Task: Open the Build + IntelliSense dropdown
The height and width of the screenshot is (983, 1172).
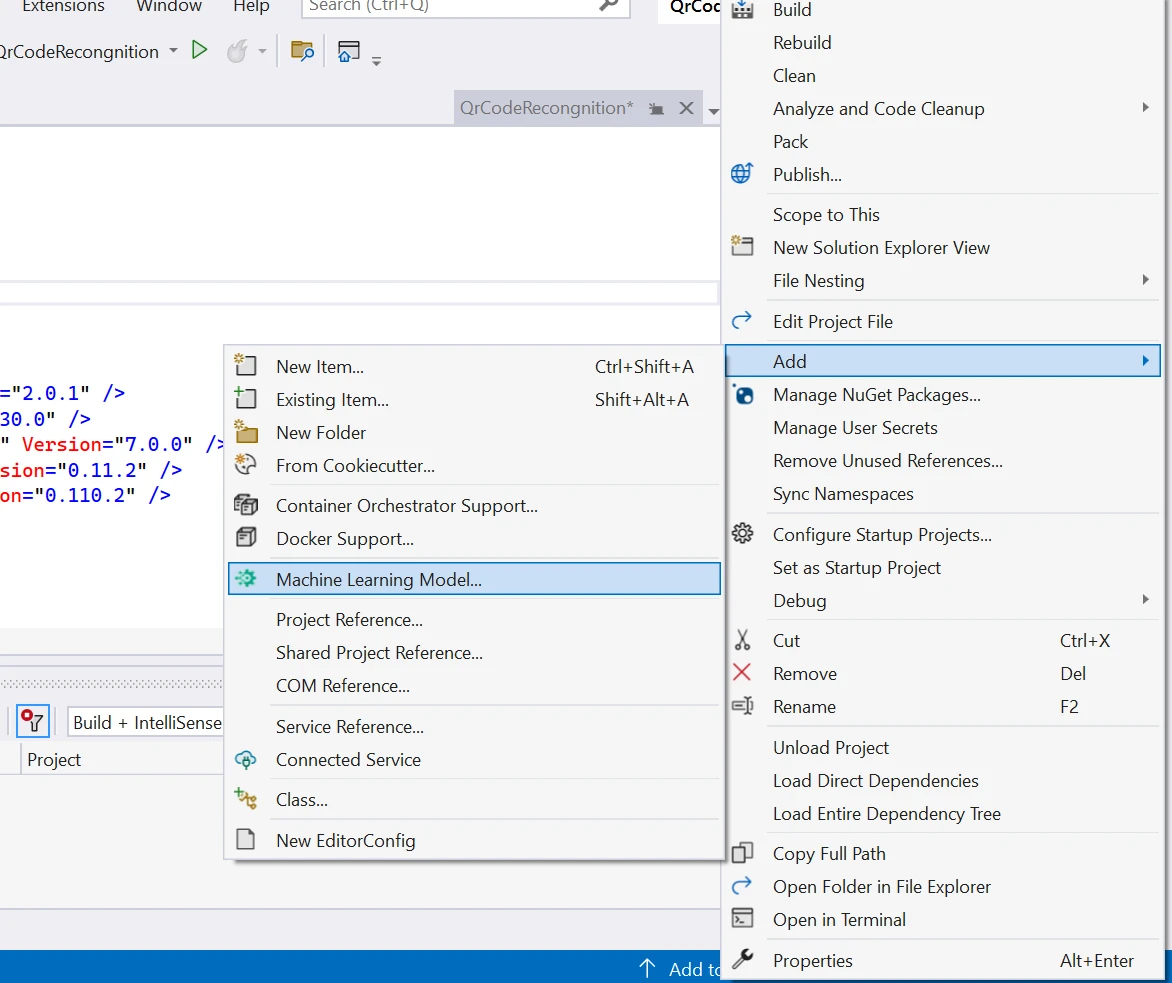Action: click(x=147, y=722)
